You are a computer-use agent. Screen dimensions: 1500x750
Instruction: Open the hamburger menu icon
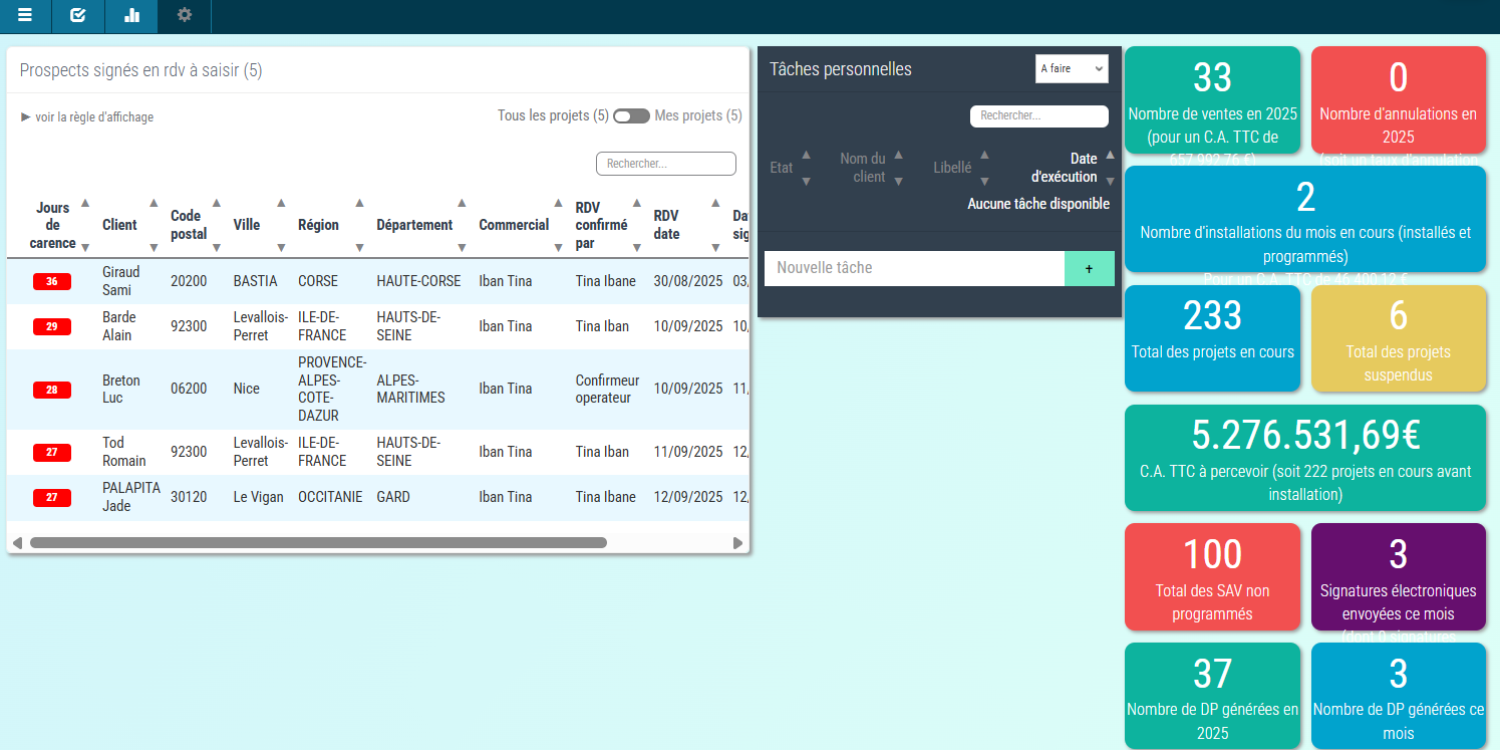pyautogui.click(x=25, y=15)
